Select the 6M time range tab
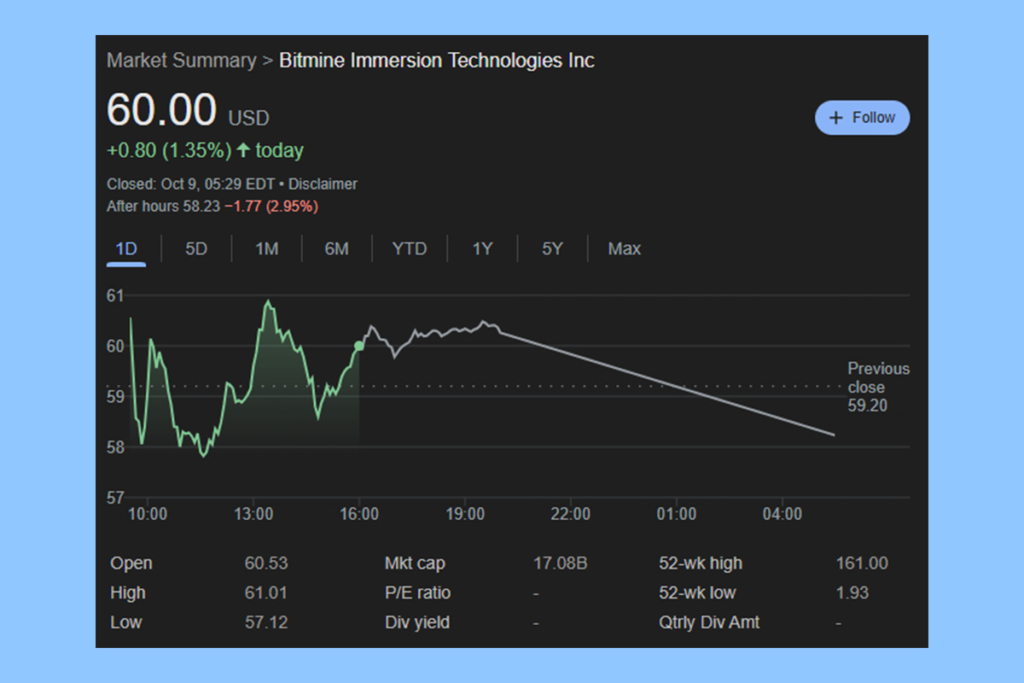 336,248
